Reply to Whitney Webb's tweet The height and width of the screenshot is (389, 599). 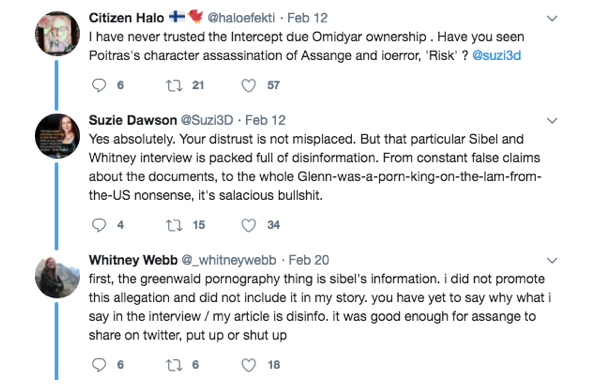point(99,365)
